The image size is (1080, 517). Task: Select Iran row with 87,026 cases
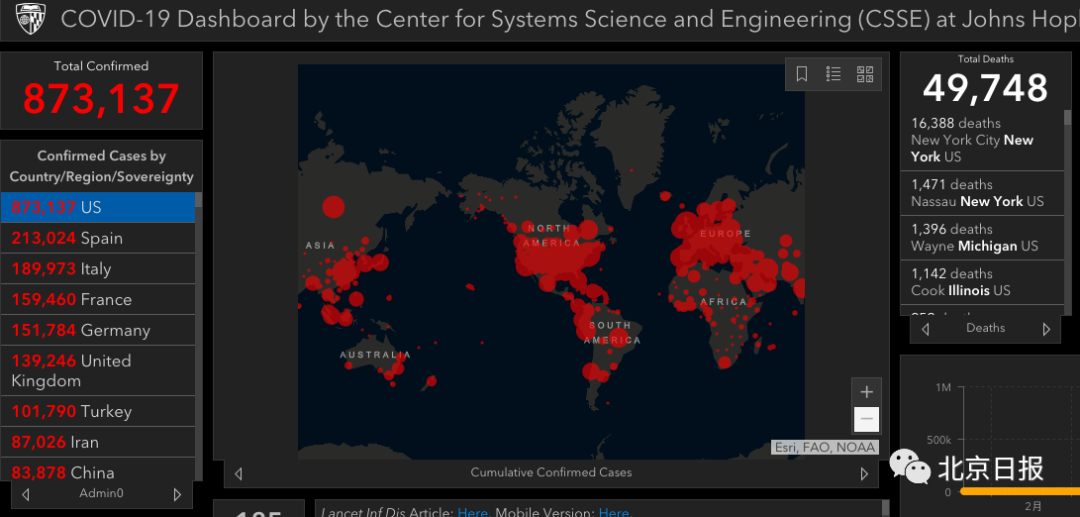point(98,442)
